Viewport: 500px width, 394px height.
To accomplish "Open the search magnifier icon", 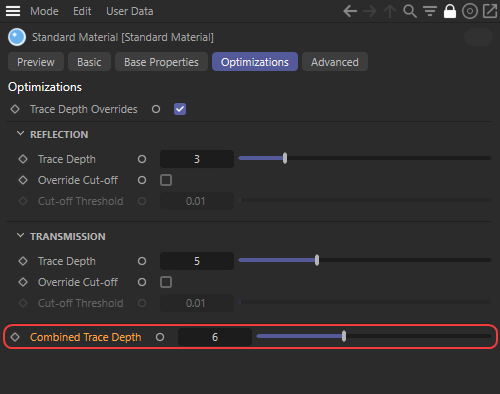I will [410, 11].
